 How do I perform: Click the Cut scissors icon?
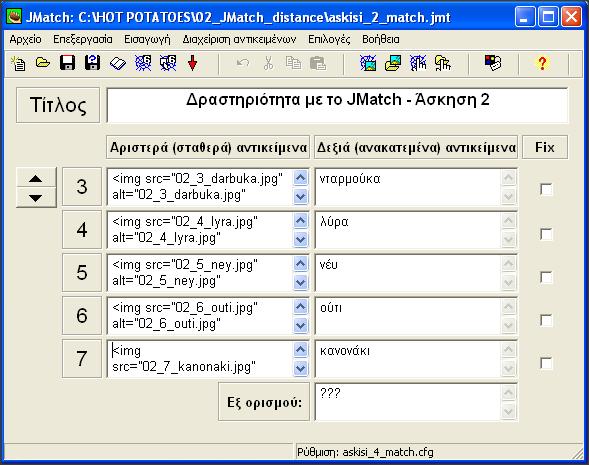(x=268, y=63)
